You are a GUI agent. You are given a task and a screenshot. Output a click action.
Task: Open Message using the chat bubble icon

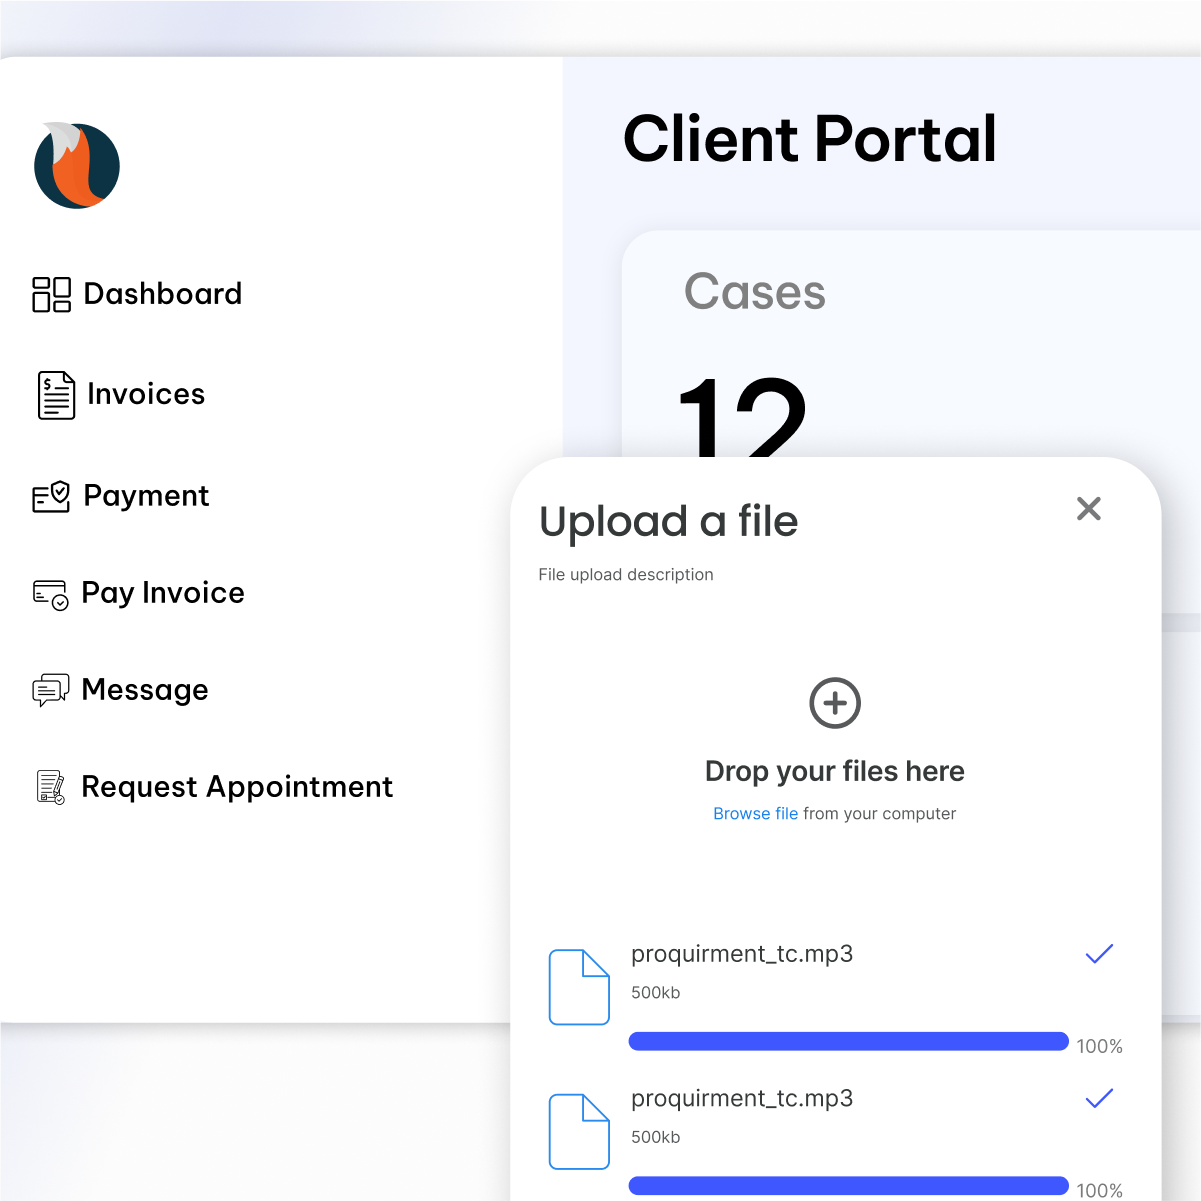tap(50, 690)
